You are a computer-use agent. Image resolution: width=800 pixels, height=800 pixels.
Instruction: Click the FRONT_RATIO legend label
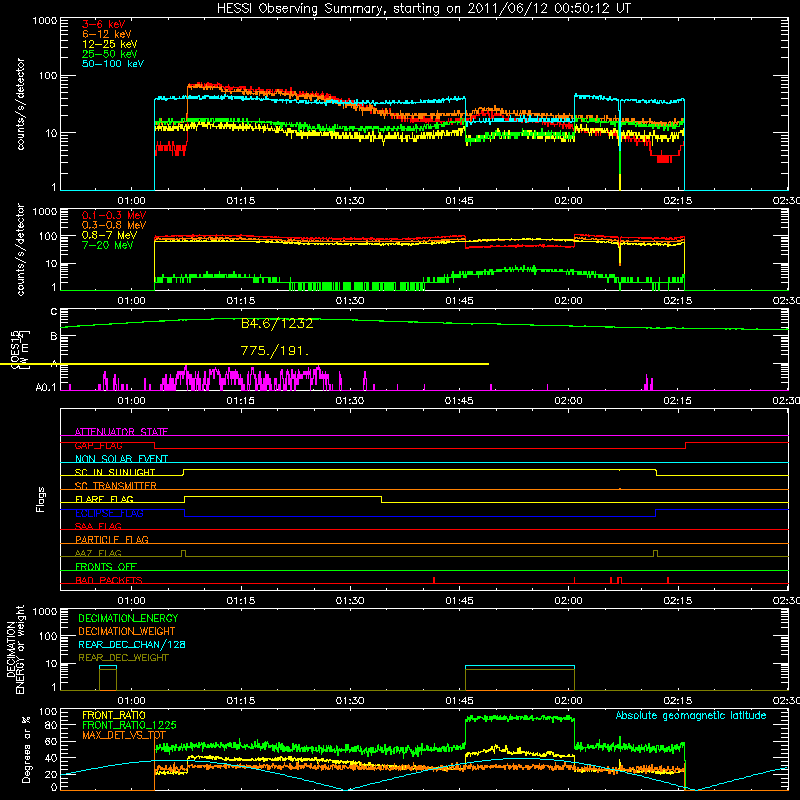click(x=114, y=715)
